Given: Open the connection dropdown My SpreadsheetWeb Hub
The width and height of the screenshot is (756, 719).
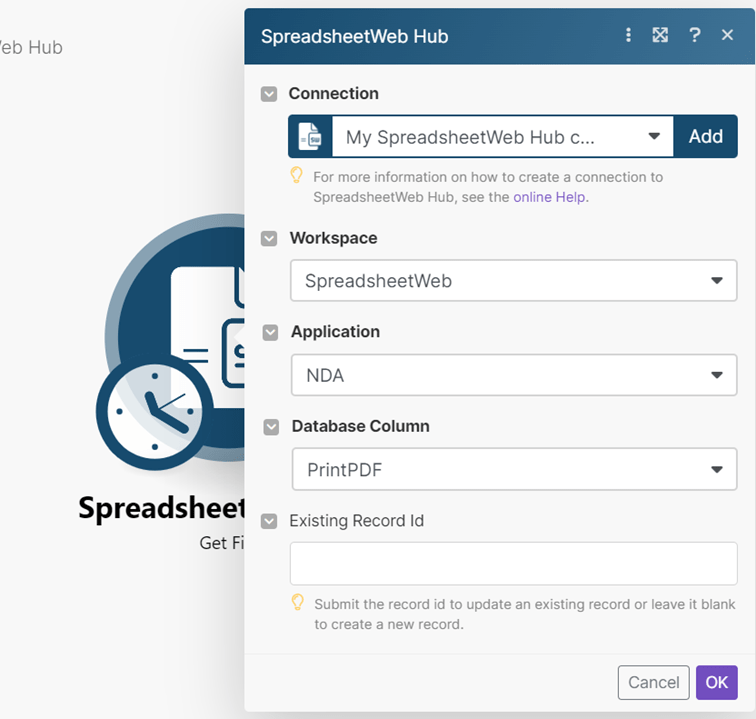Looking at the screenshot, I should (502, 136).
